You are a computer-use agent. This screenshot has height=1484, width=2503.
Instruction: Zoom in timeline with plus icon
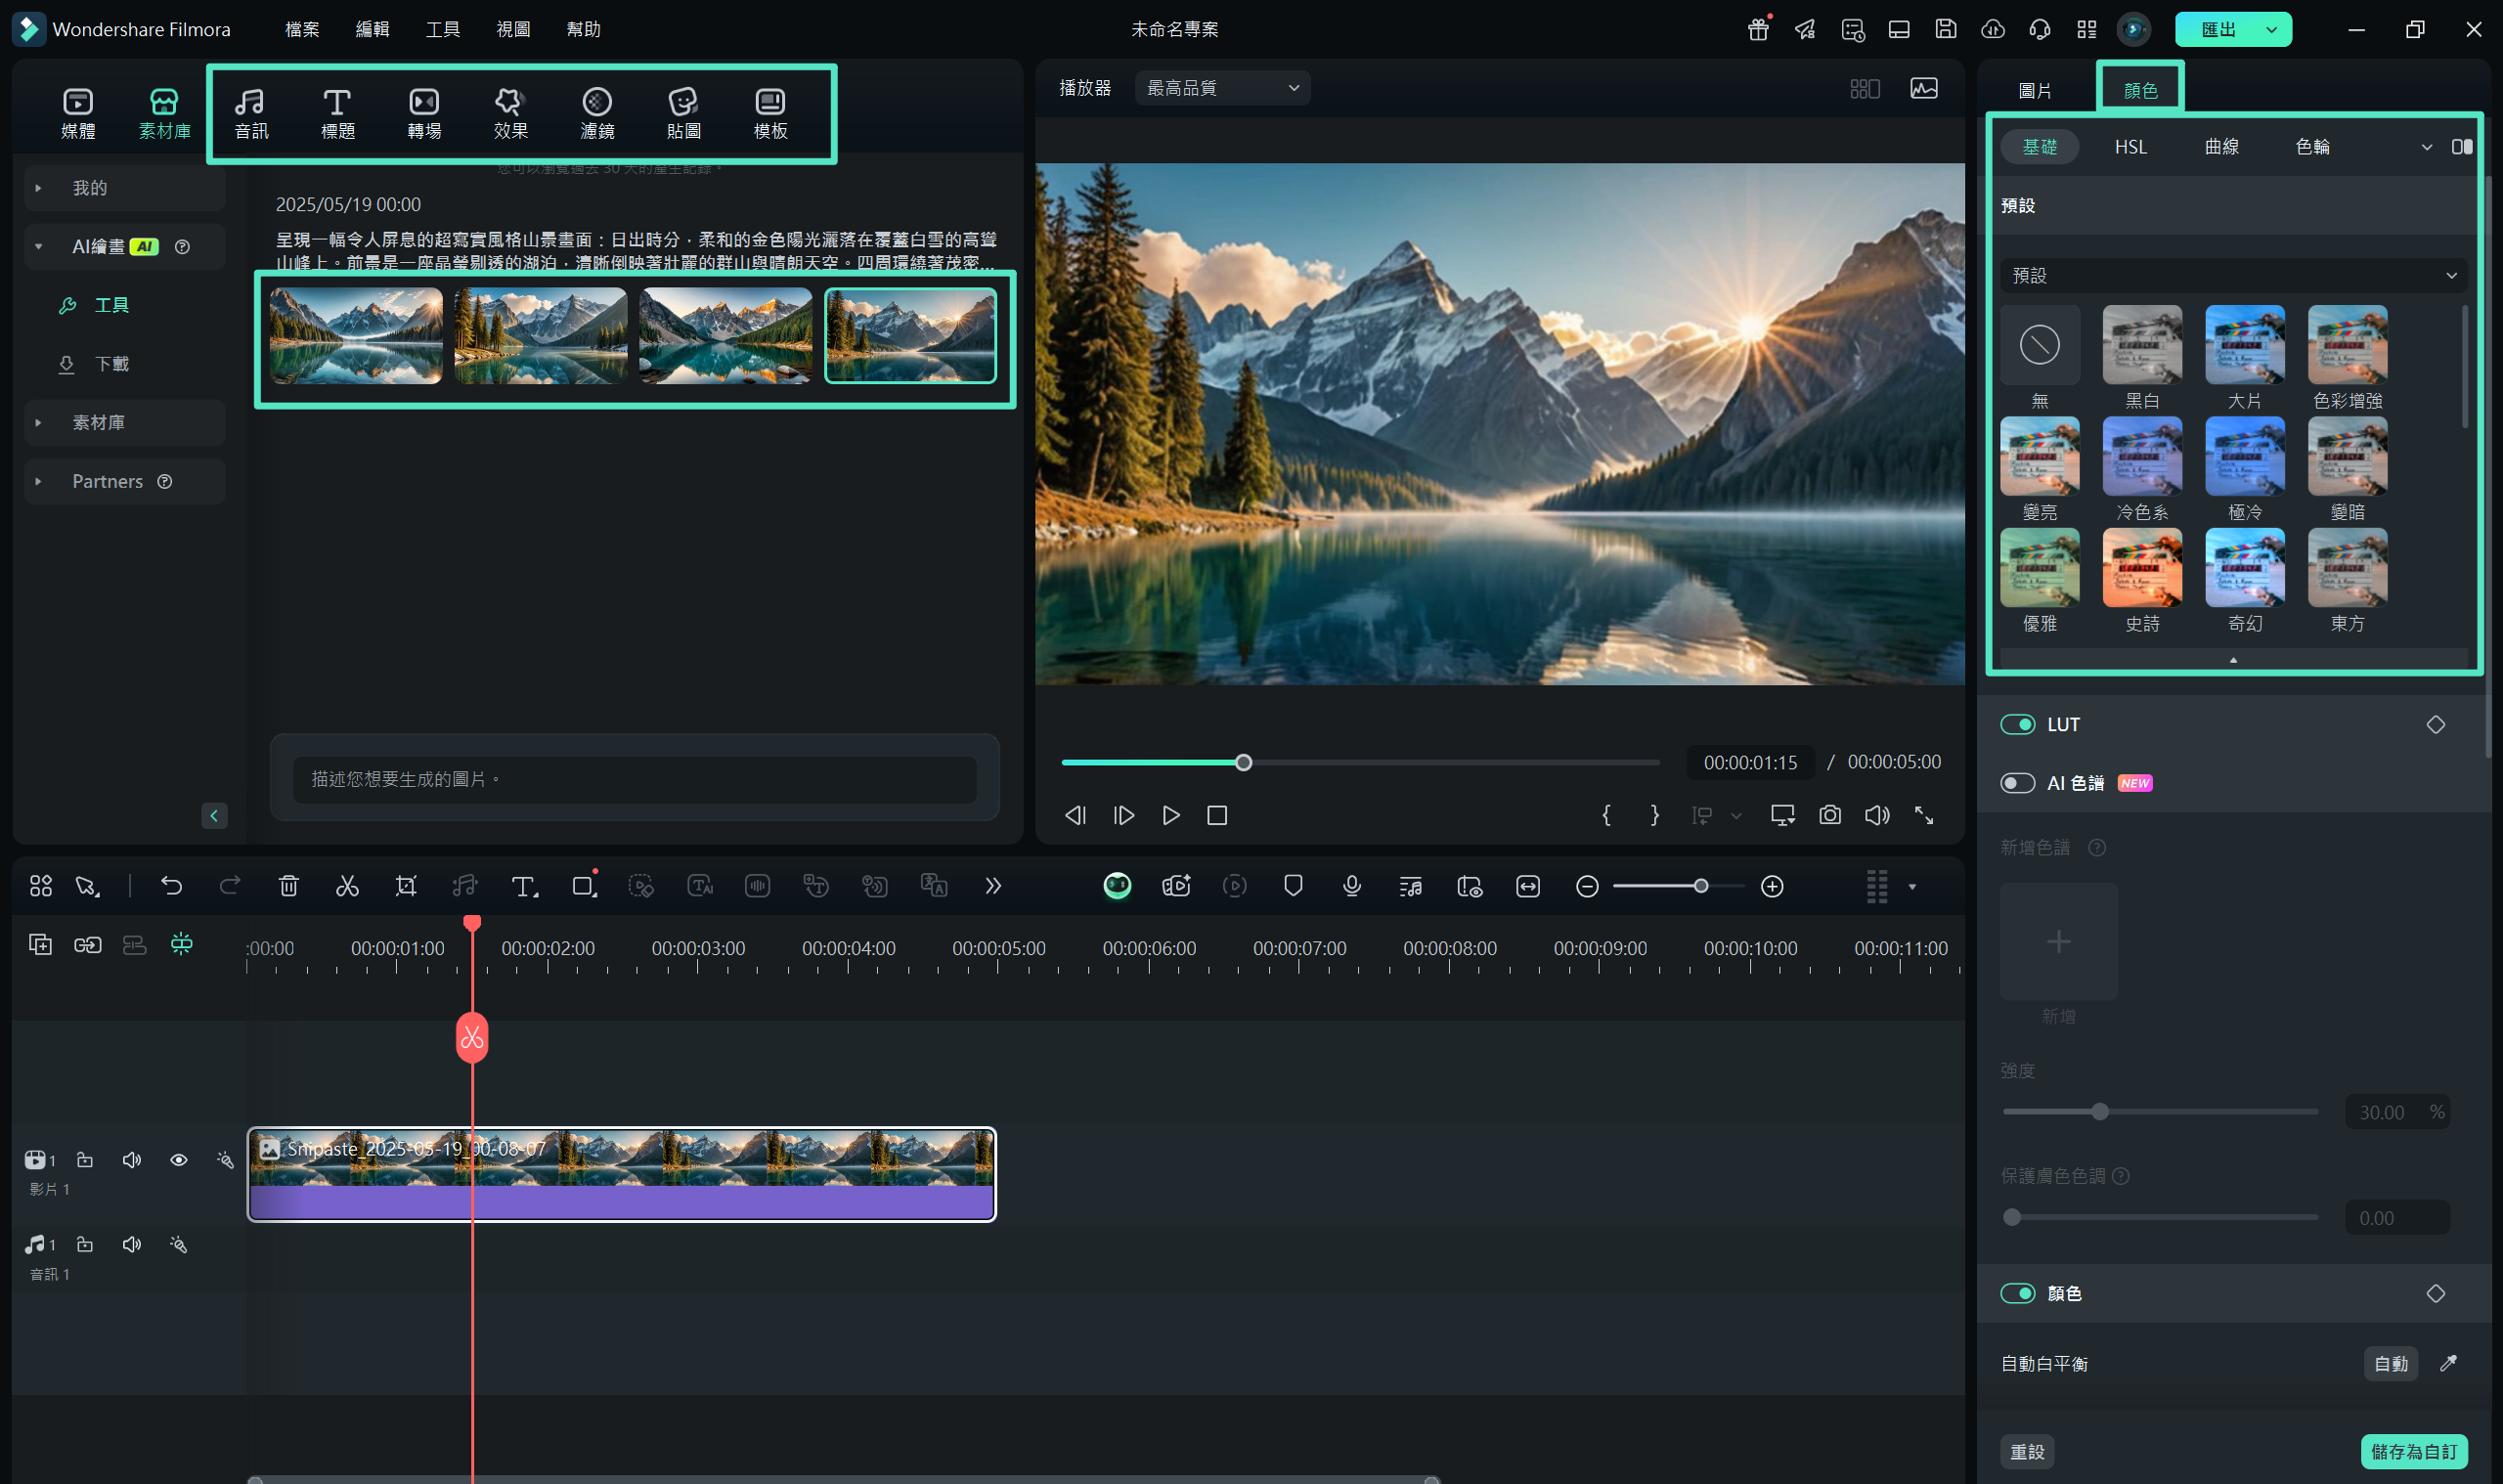click(1771, 886)
